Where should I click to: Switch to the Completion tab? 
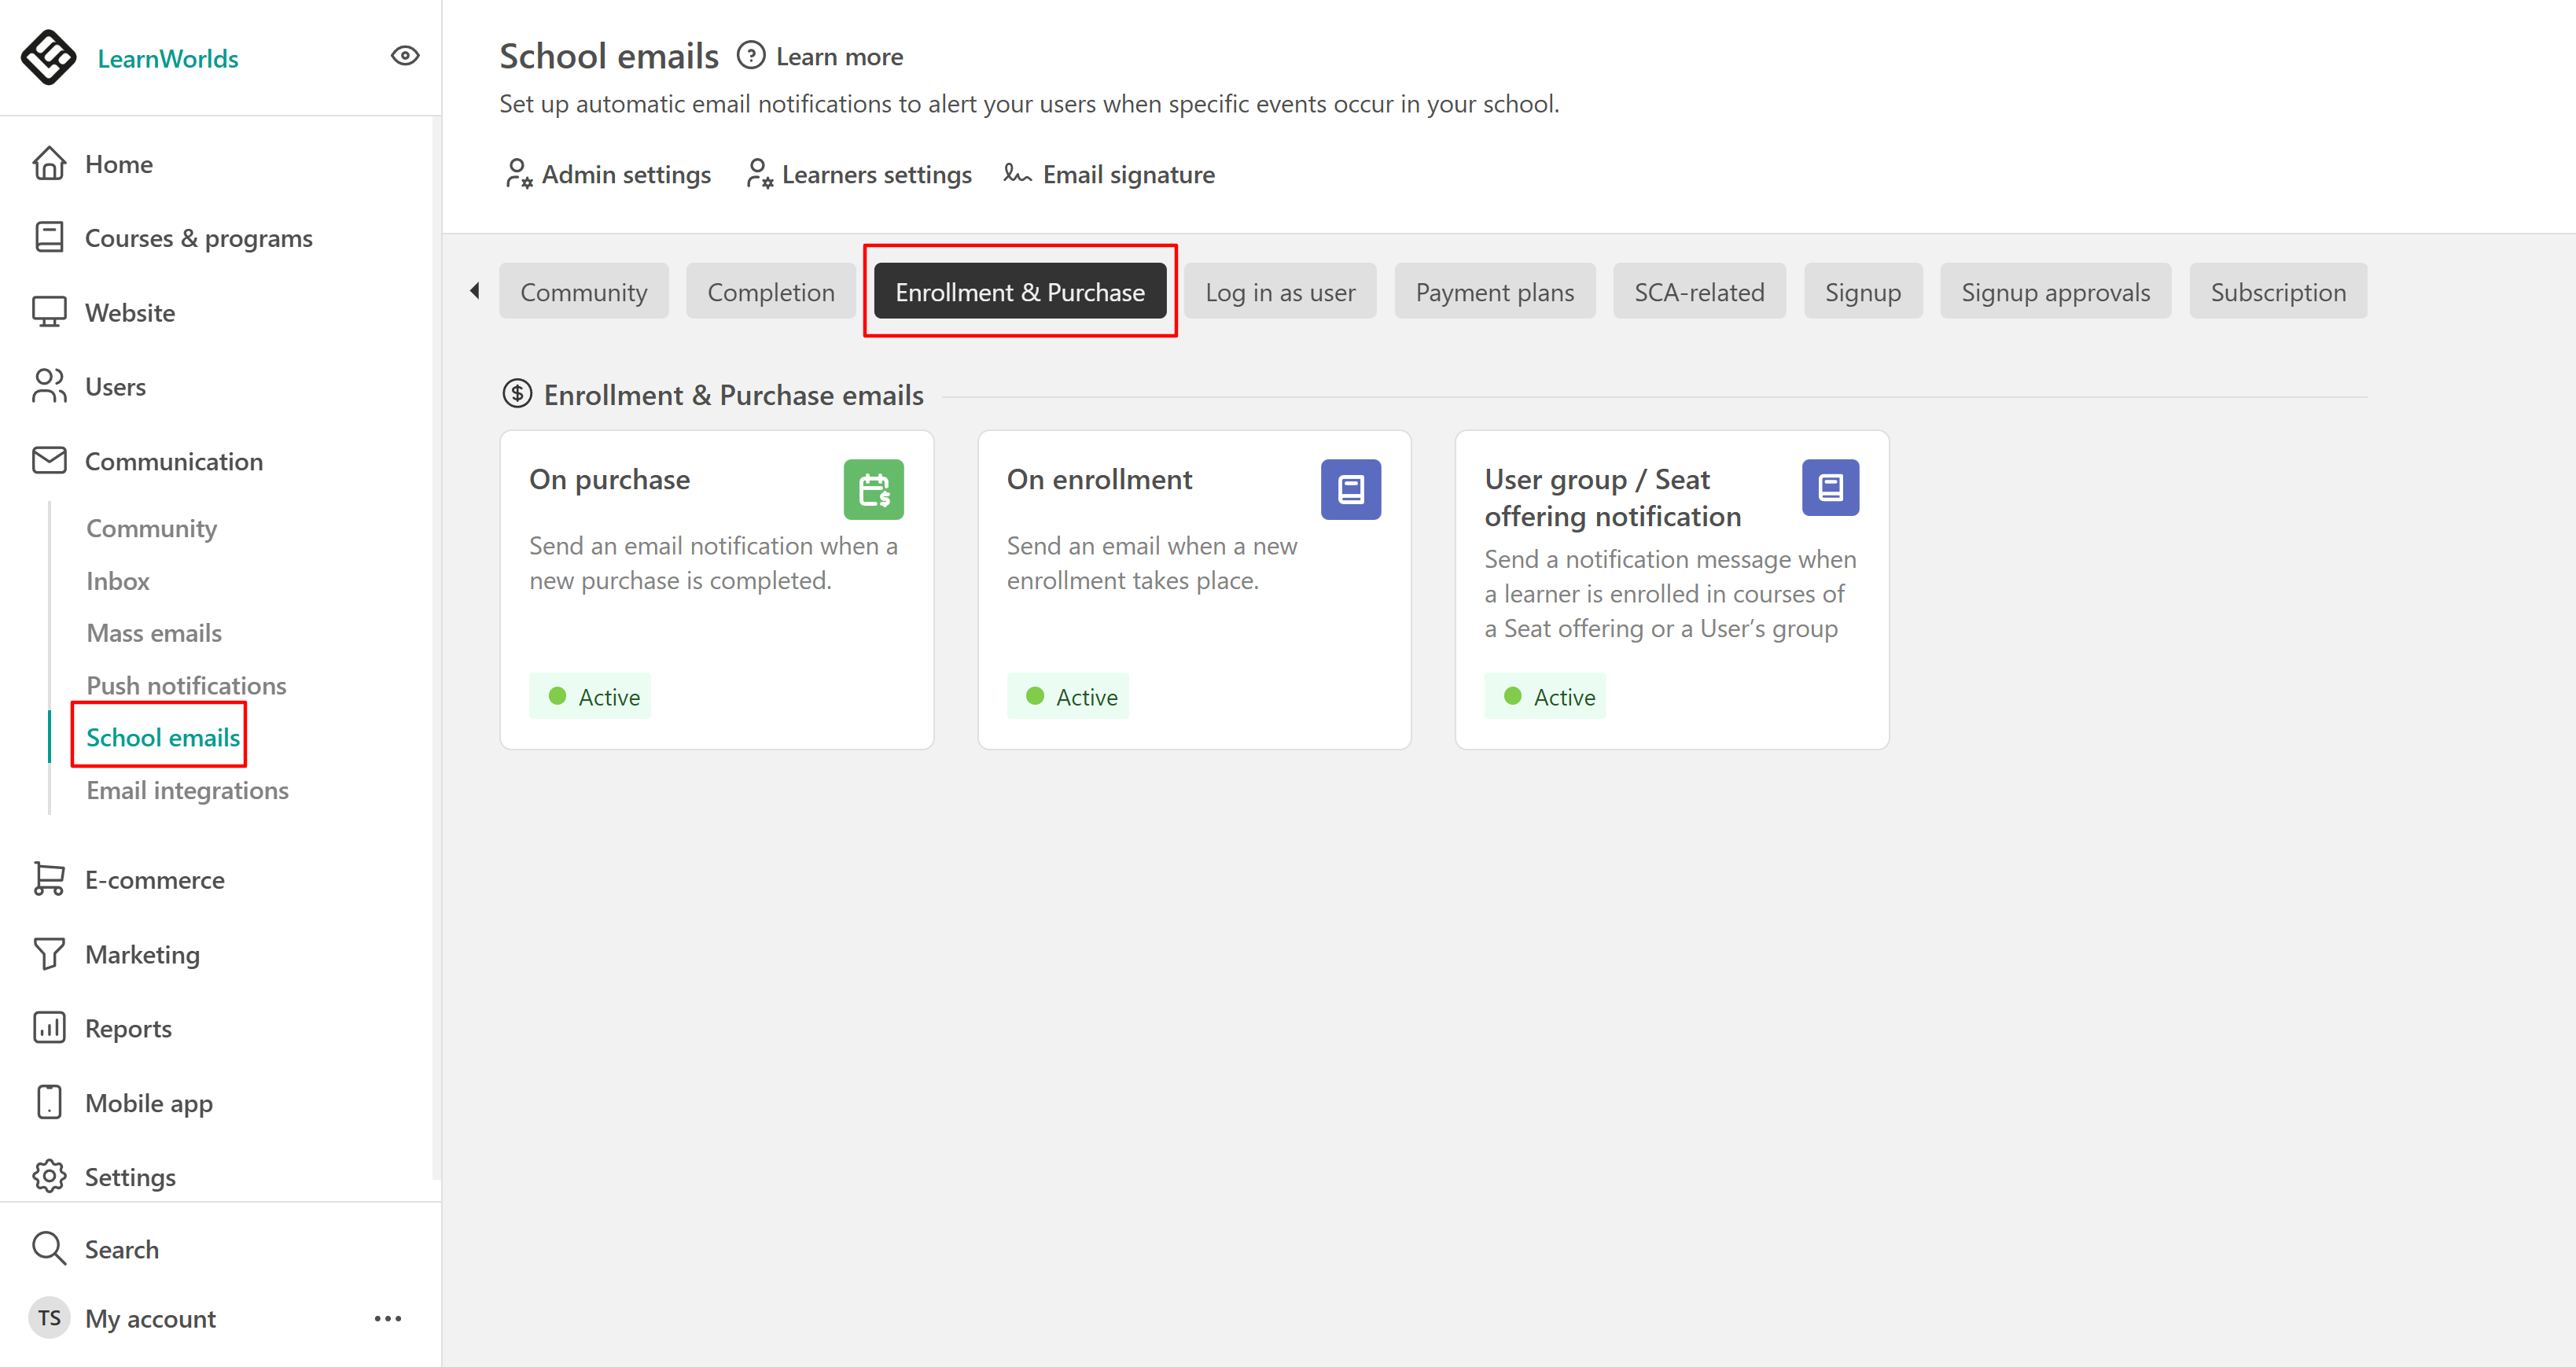pos(770,292)
